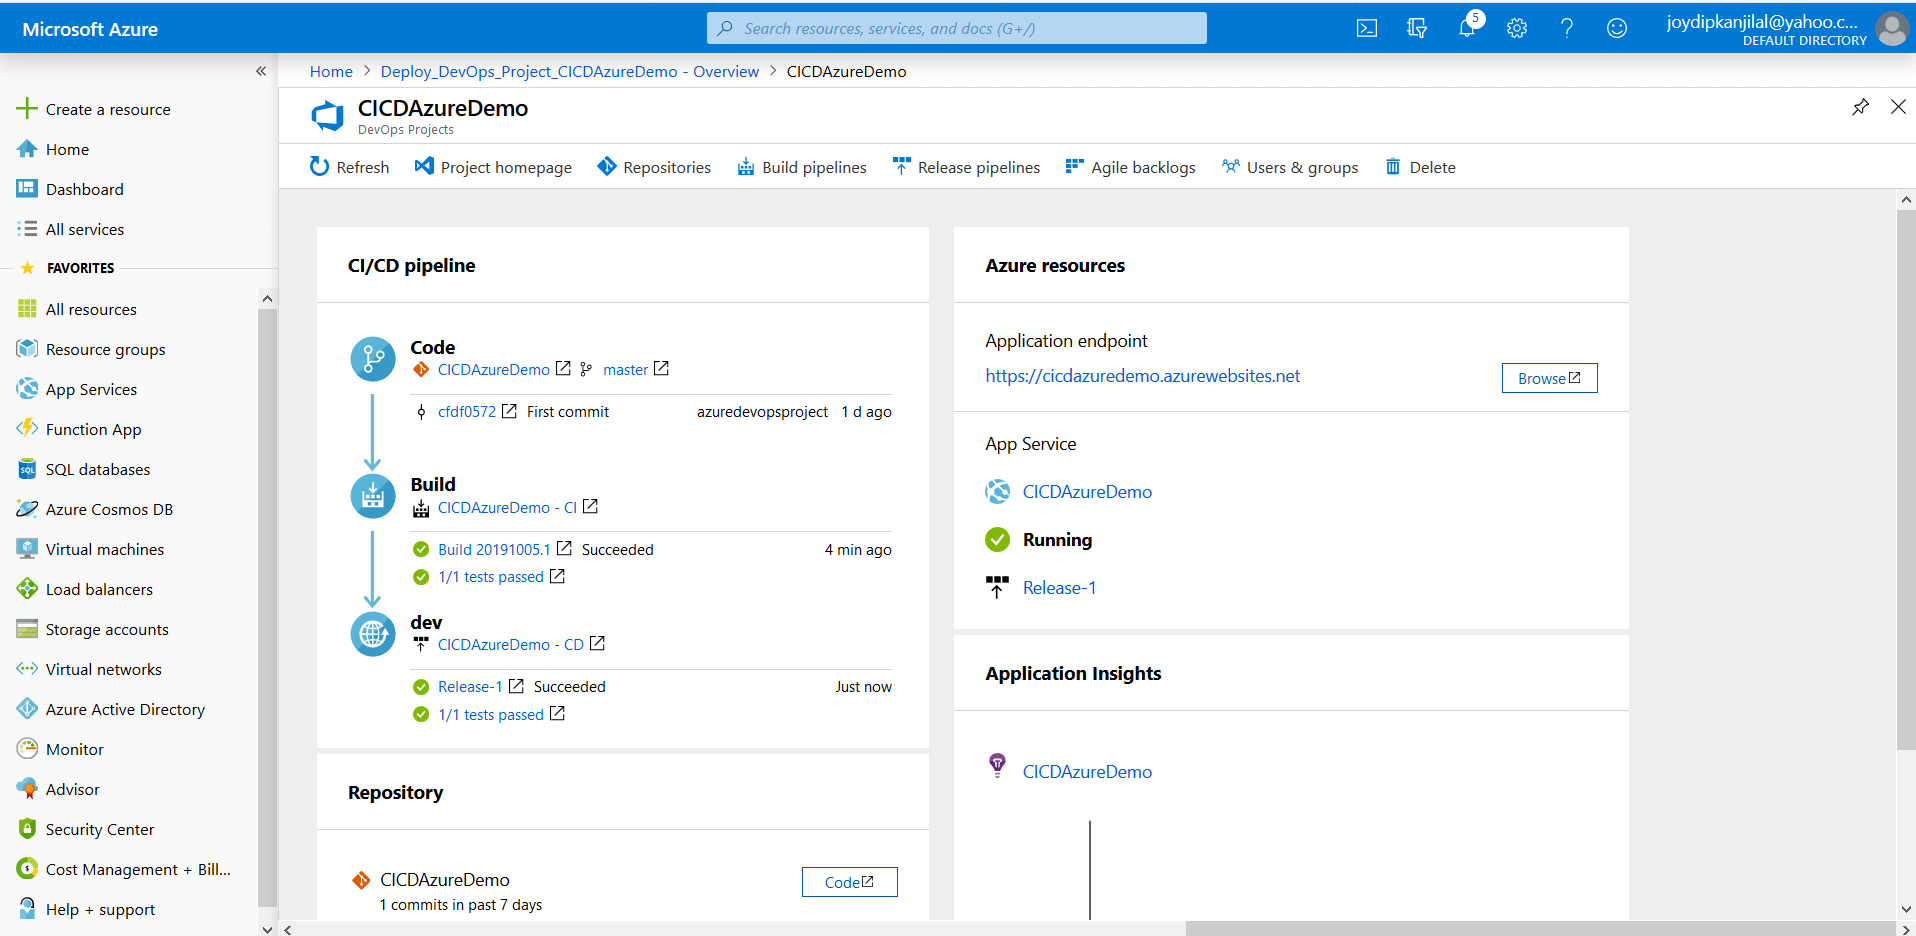The width and height of the screenshot is (1916, 936).
Task: Open CICDAzureDemo Application Insights link
Action: (1087, 771)
